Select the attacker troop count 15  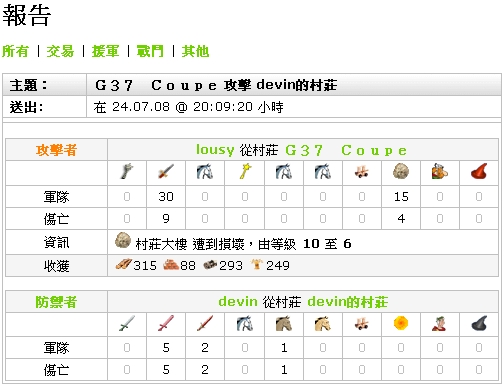401,197
